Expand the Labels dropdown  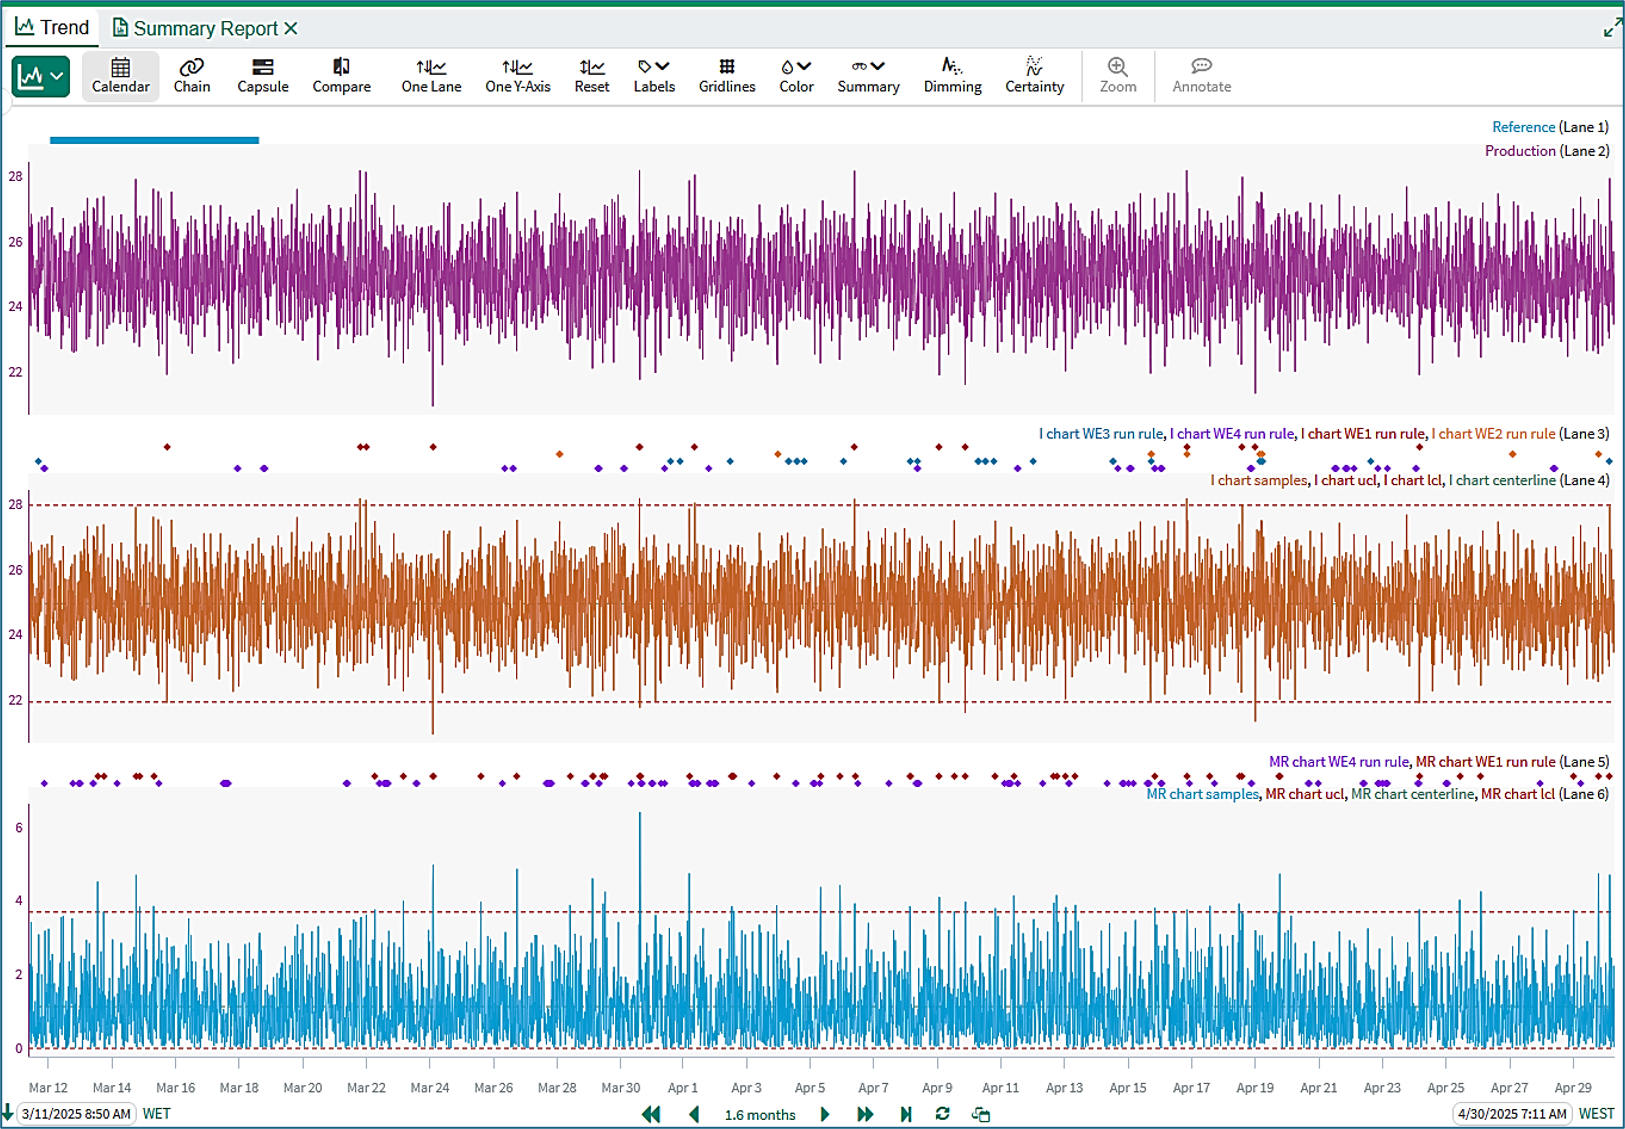click(x=654, y=76)
